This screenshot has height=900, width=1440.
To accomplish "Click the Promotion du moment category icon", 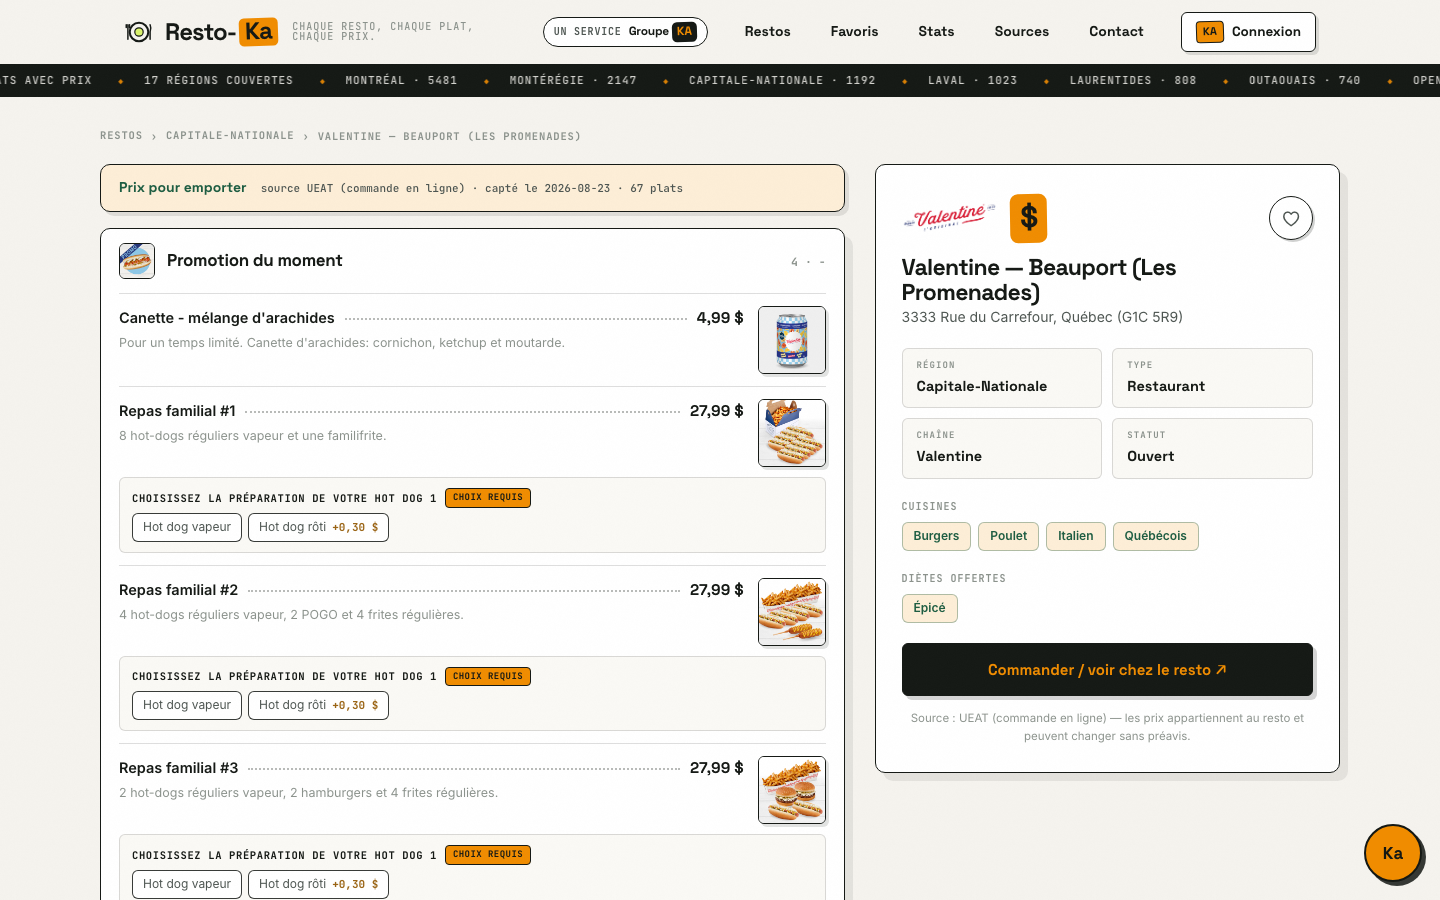I will [x=137, y=261].
